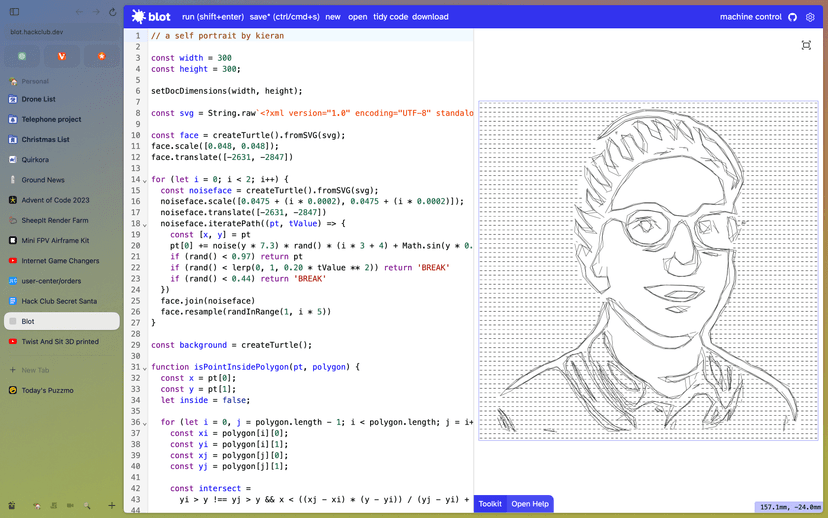Add a new space with plus icon
828x518 pixels.
(x=111, y=506)
